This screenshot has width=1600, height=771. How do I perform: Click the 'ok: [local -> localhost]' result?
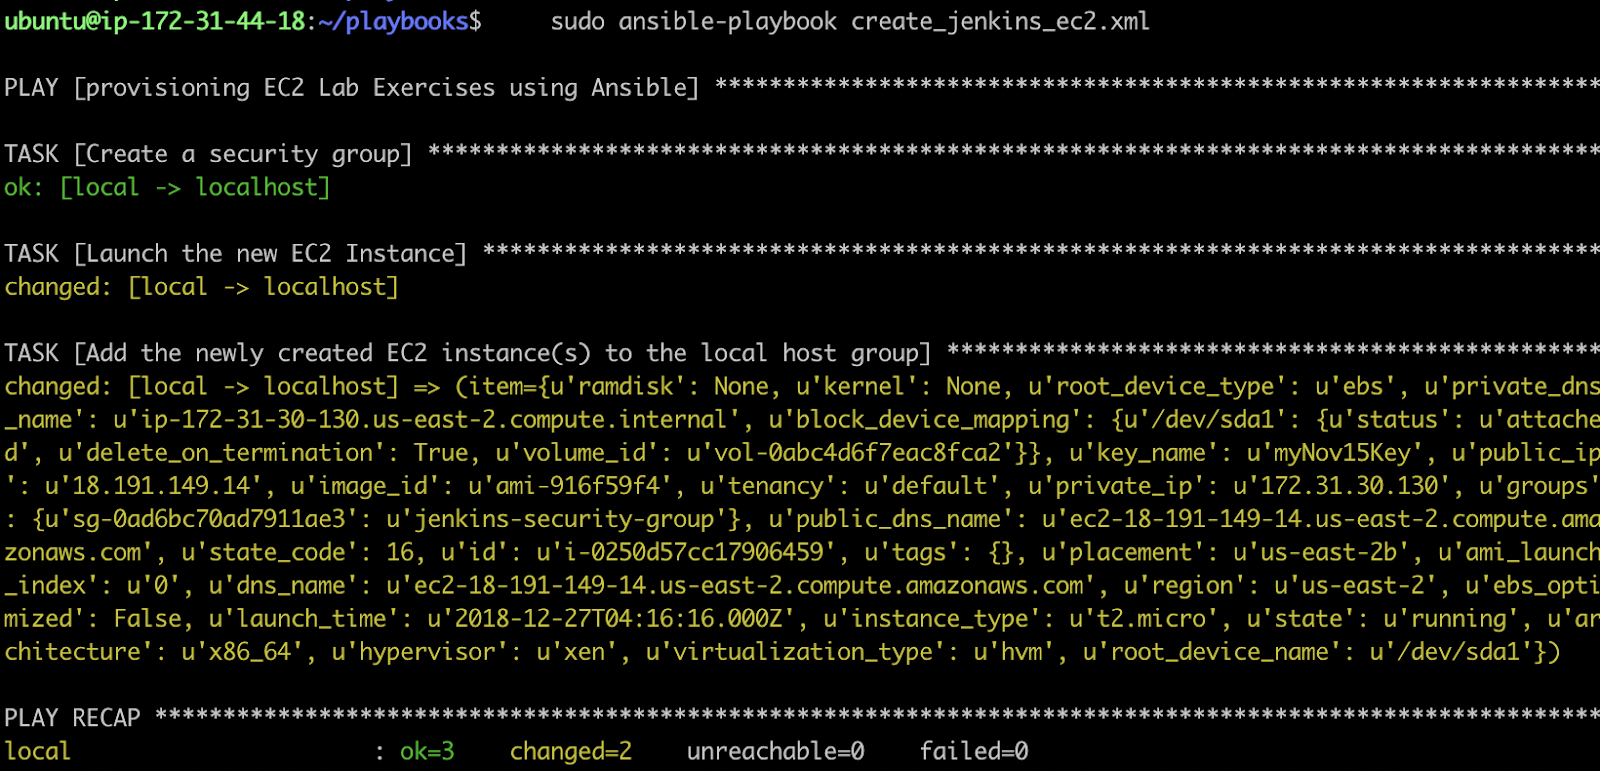(167, 187)
